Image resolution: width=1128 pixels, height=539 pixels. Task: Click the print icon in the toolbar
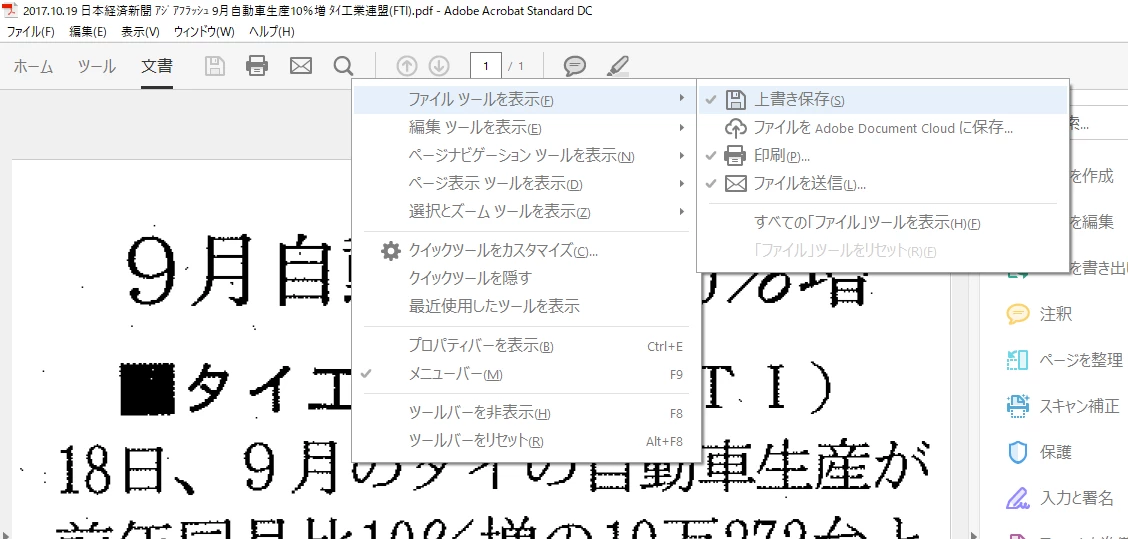click(x=257, y=66)
